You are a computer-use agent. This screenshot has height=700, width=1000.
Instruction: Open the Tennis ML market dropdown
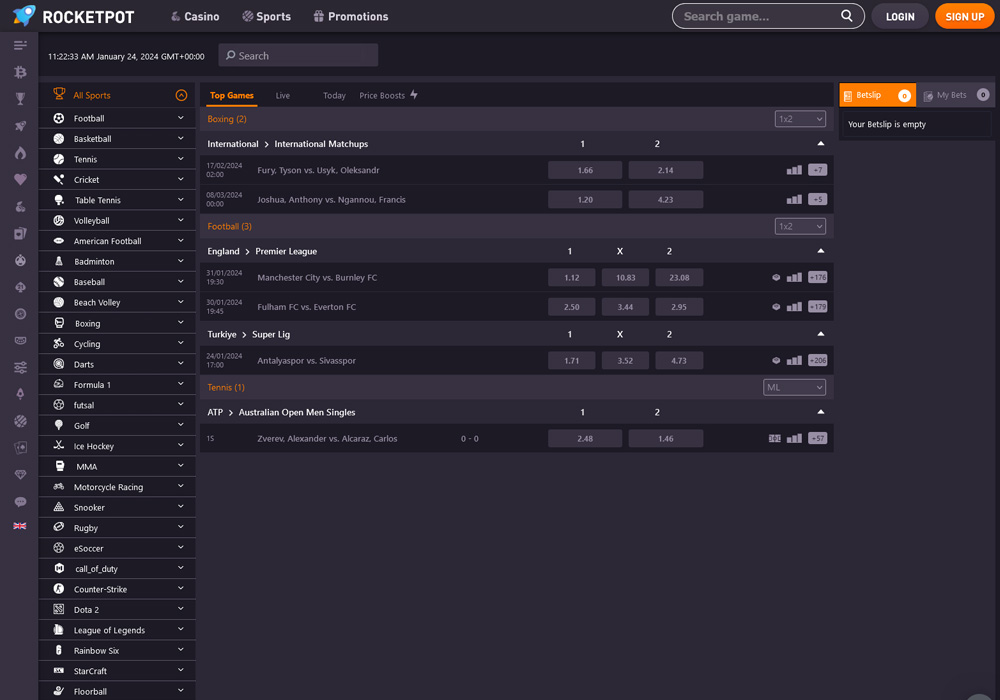[x=795, y=388]
